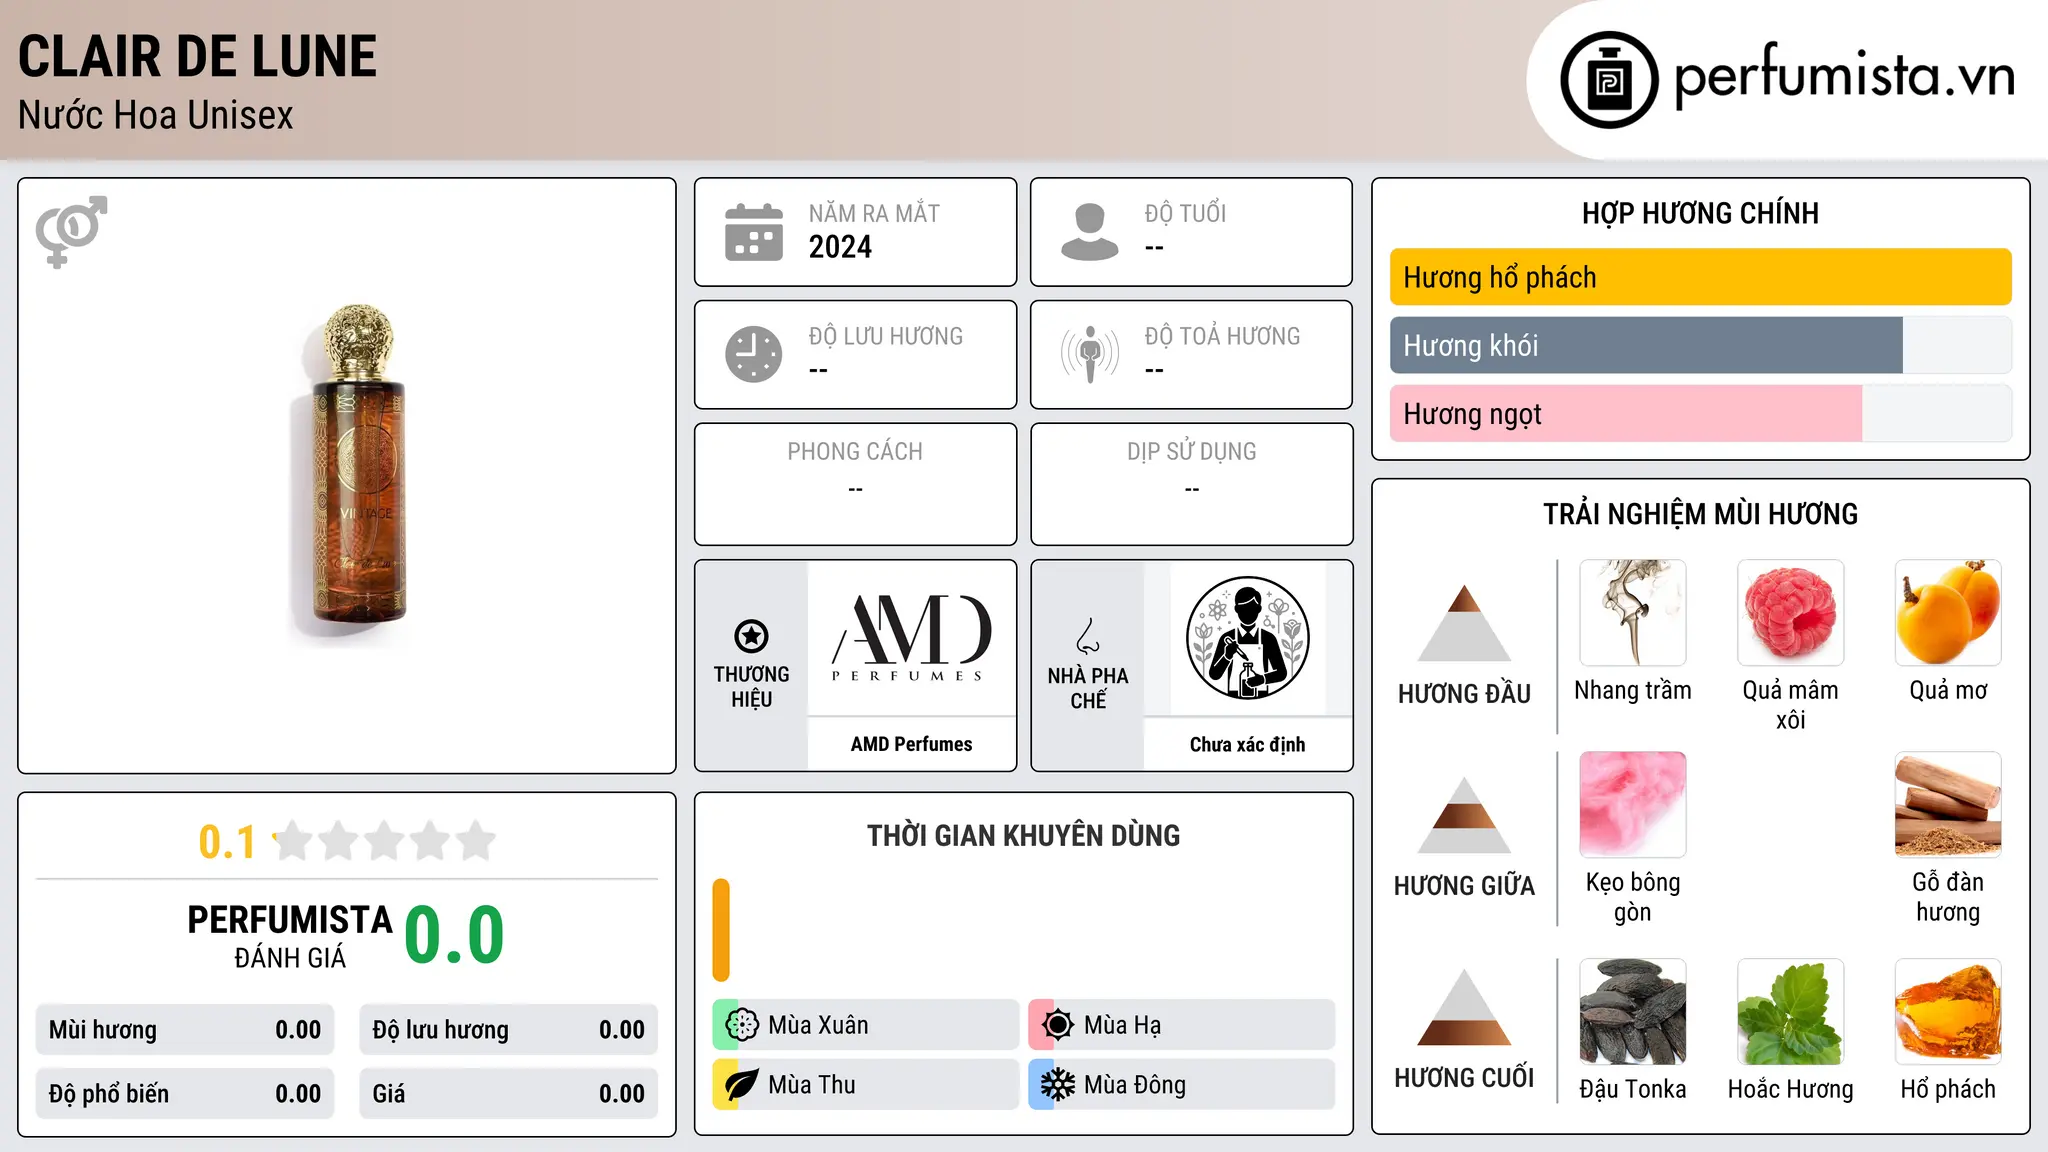This screenshot has width=2048, height=1152.
Task: Click the AMD Perfumes brand name
Action: (911, 744)
